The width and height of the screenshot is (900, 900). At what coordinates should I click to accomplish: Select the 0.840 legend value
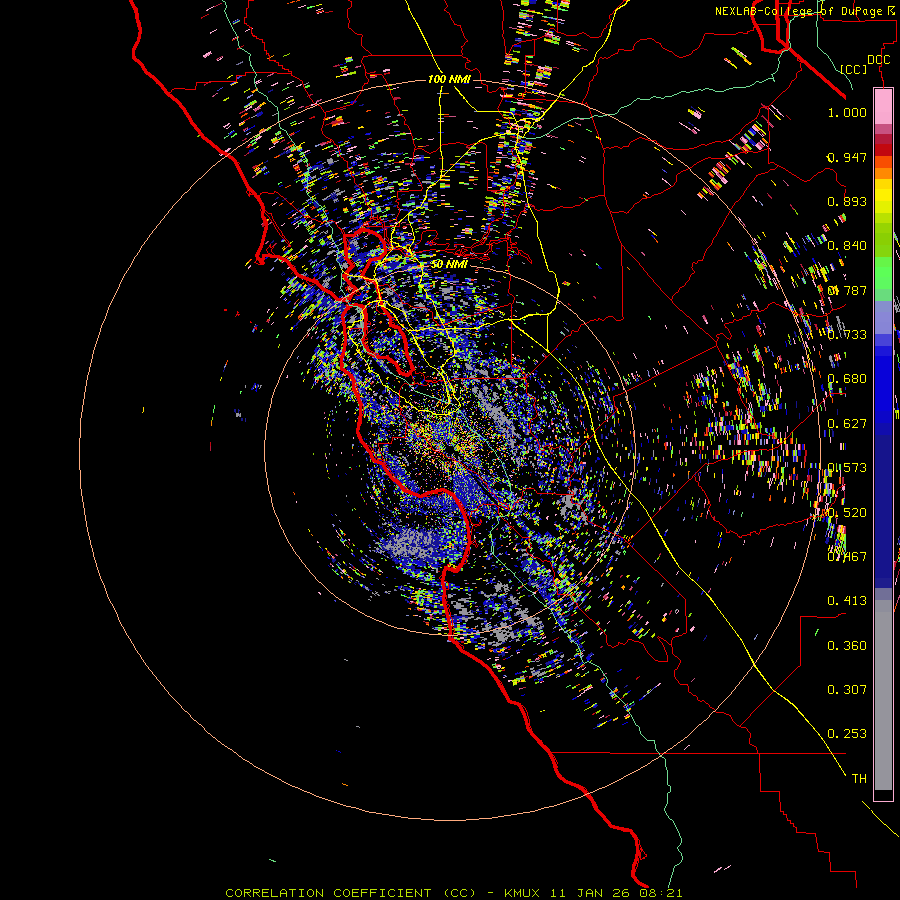pyautogui.click(x=847, y=246)
